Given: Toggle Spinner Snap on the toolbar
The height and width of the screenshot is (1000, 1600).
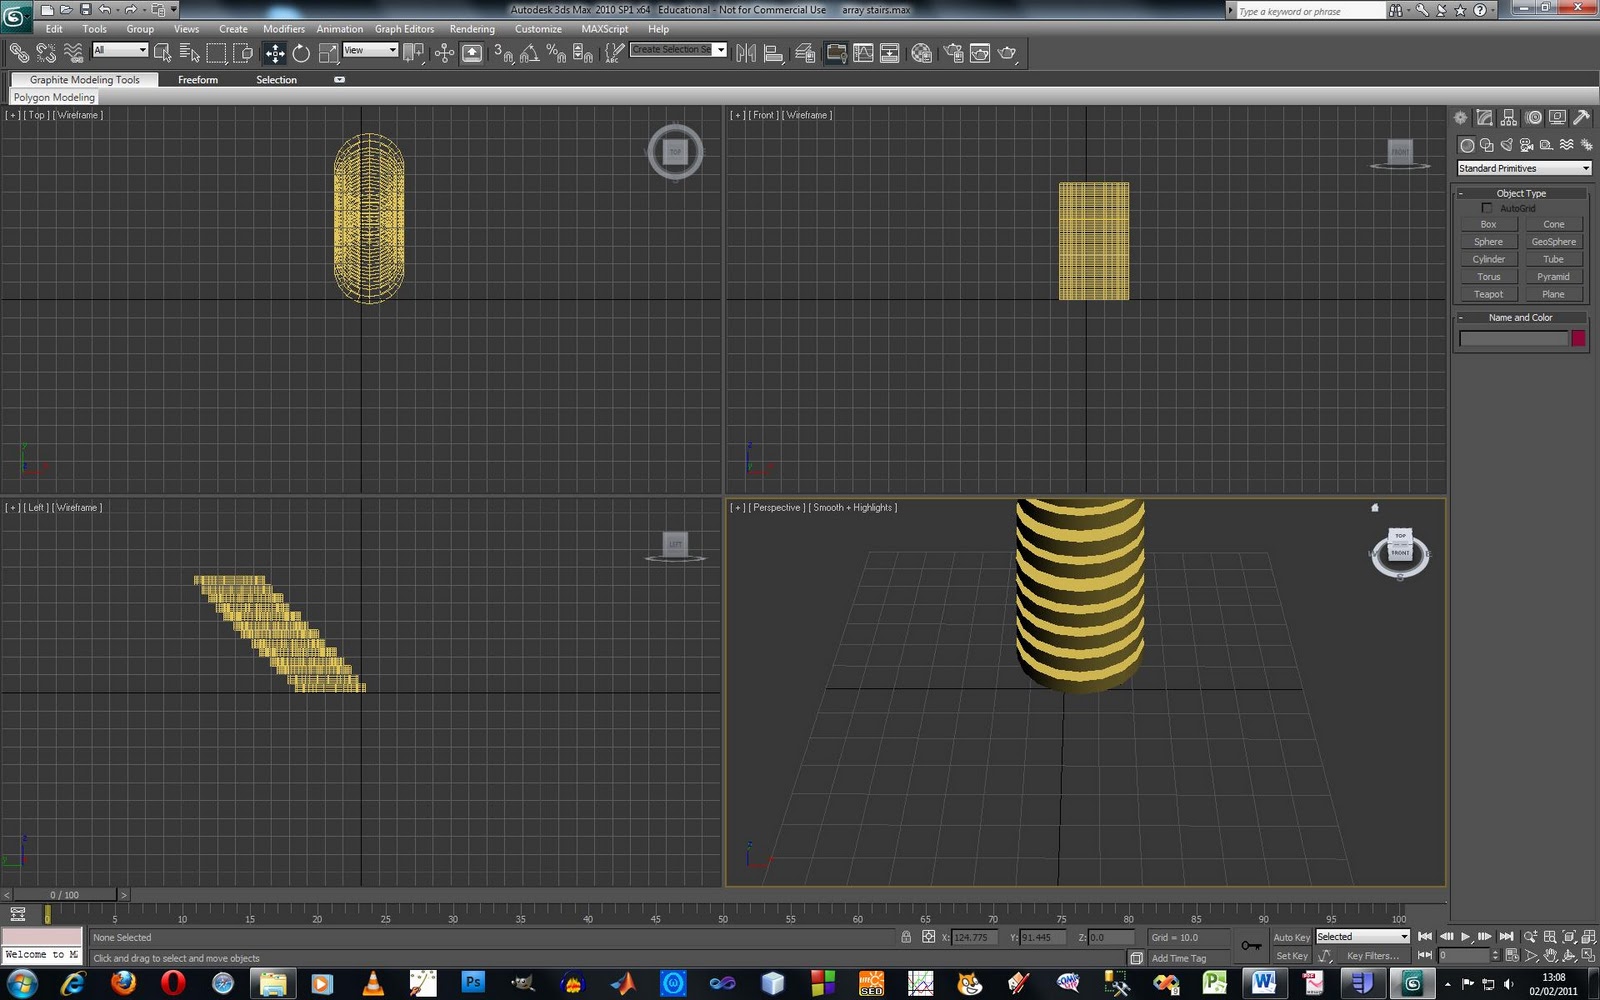Looking at the screenshot, I should [x=583, y=53].
